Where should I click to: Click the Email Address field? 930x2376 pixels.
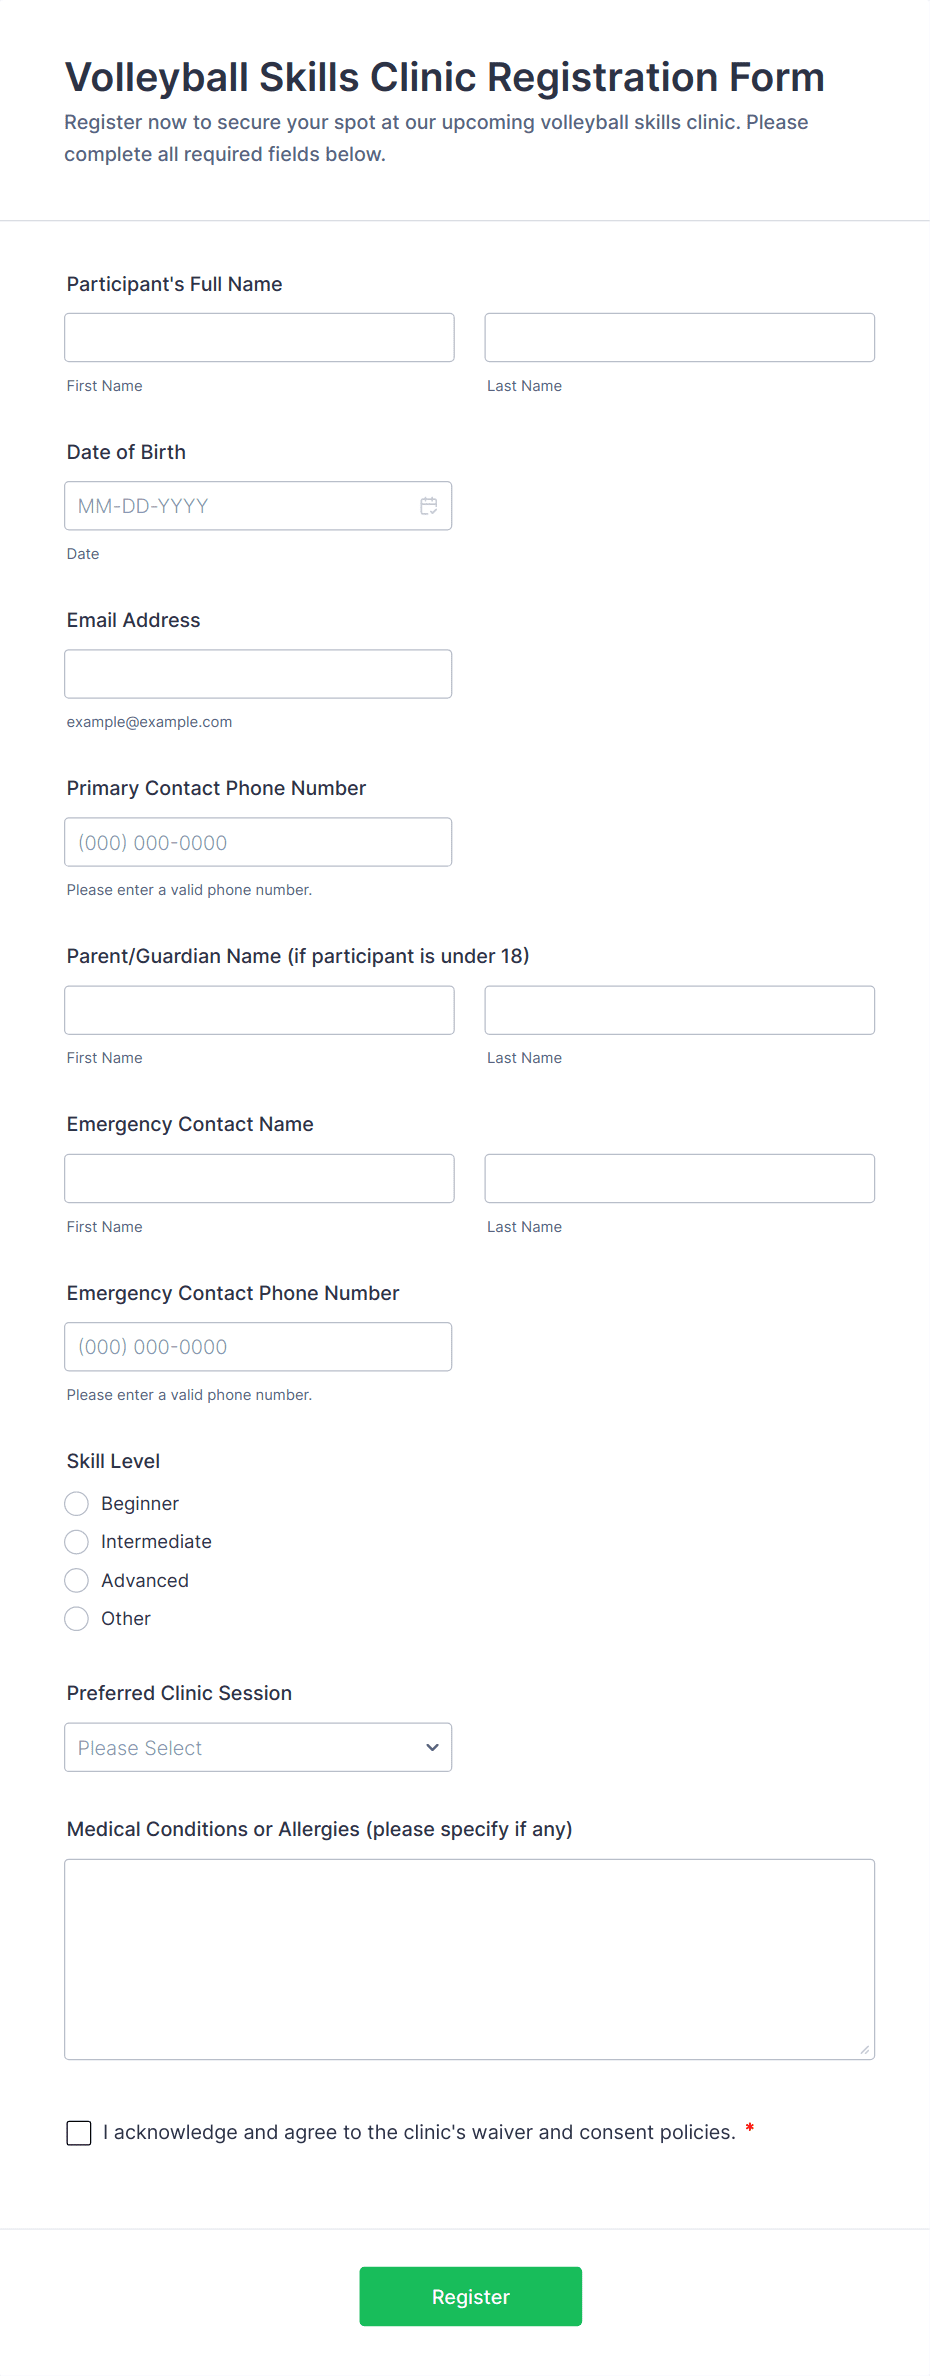pyautogui.click(x=258, y=674)
